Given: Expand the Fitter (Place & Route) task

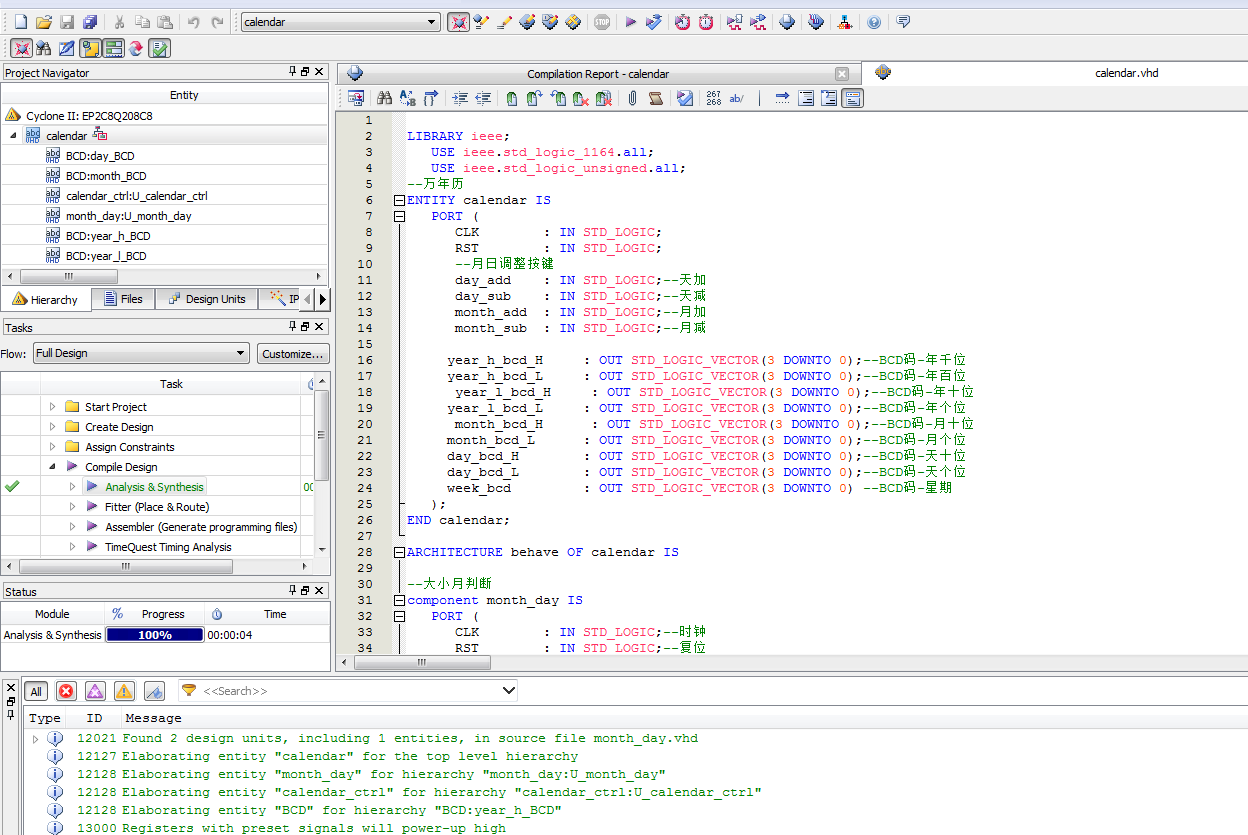Looking at the screenshot, I should [x=73, y=507].
